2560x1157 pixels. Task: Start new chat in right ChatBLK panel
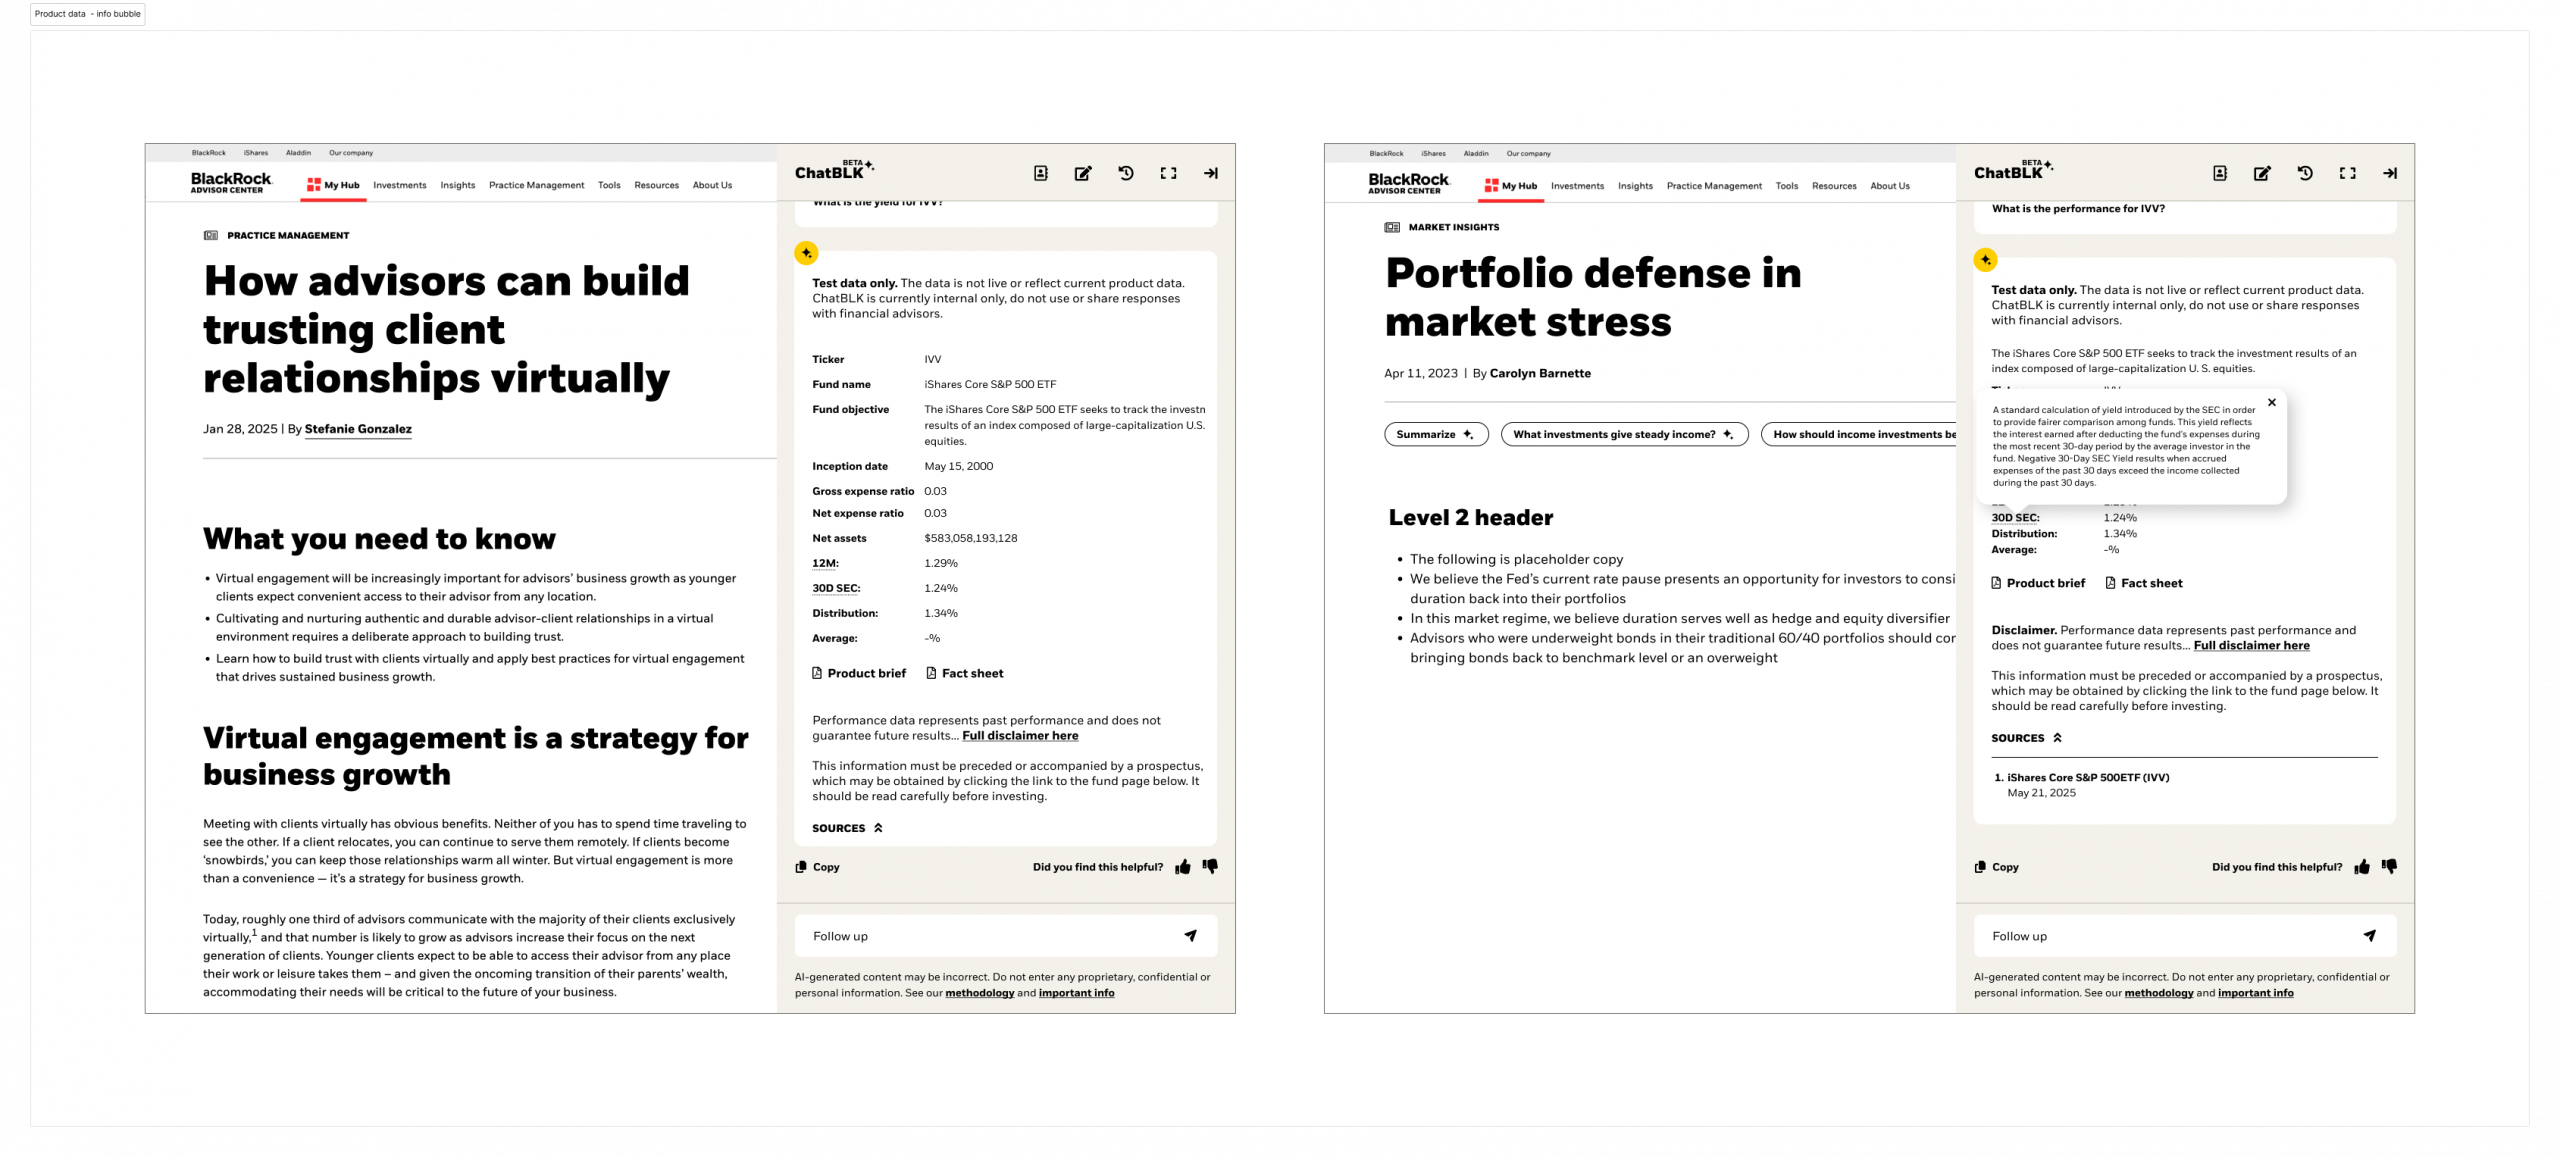coord(2262,173)
